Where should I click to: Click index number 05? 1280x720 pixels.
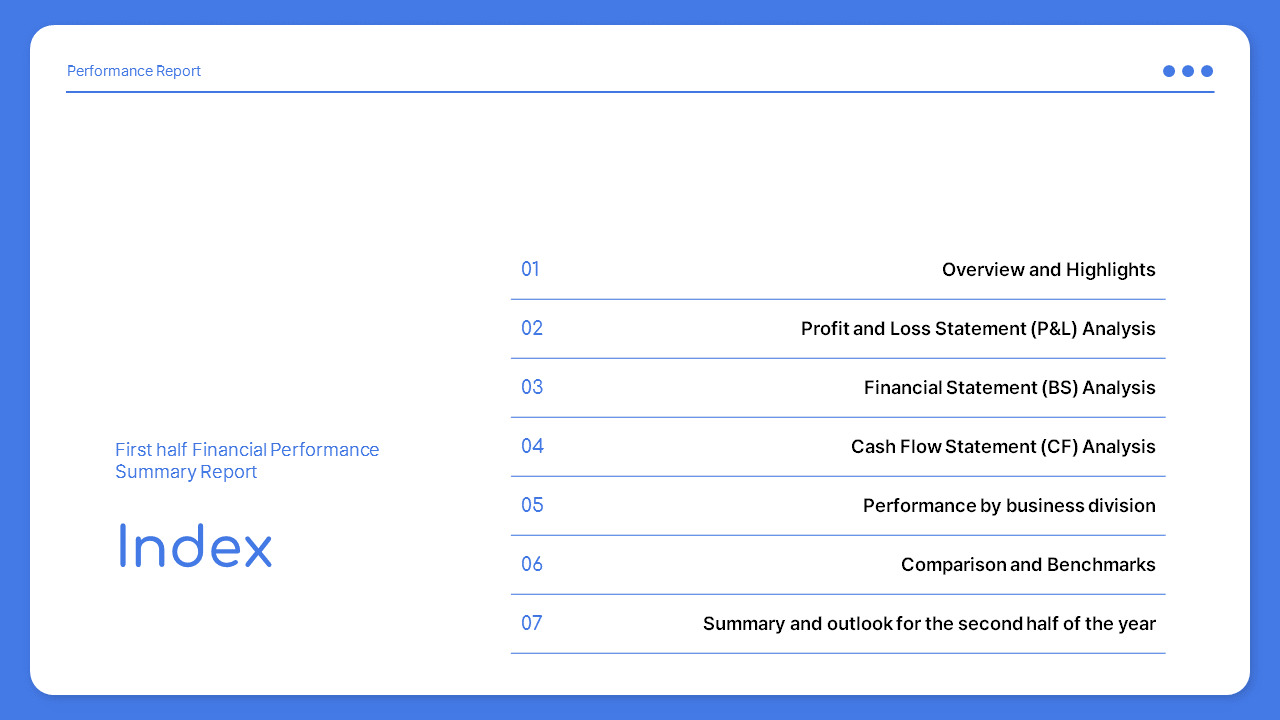tap(532, 505)
